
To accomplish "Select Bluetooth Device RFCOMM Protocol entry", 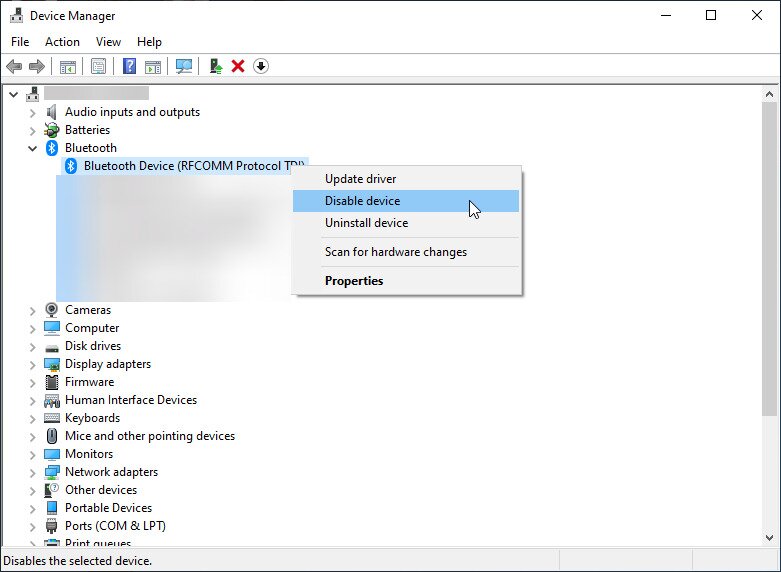I will tap(190, 166).
